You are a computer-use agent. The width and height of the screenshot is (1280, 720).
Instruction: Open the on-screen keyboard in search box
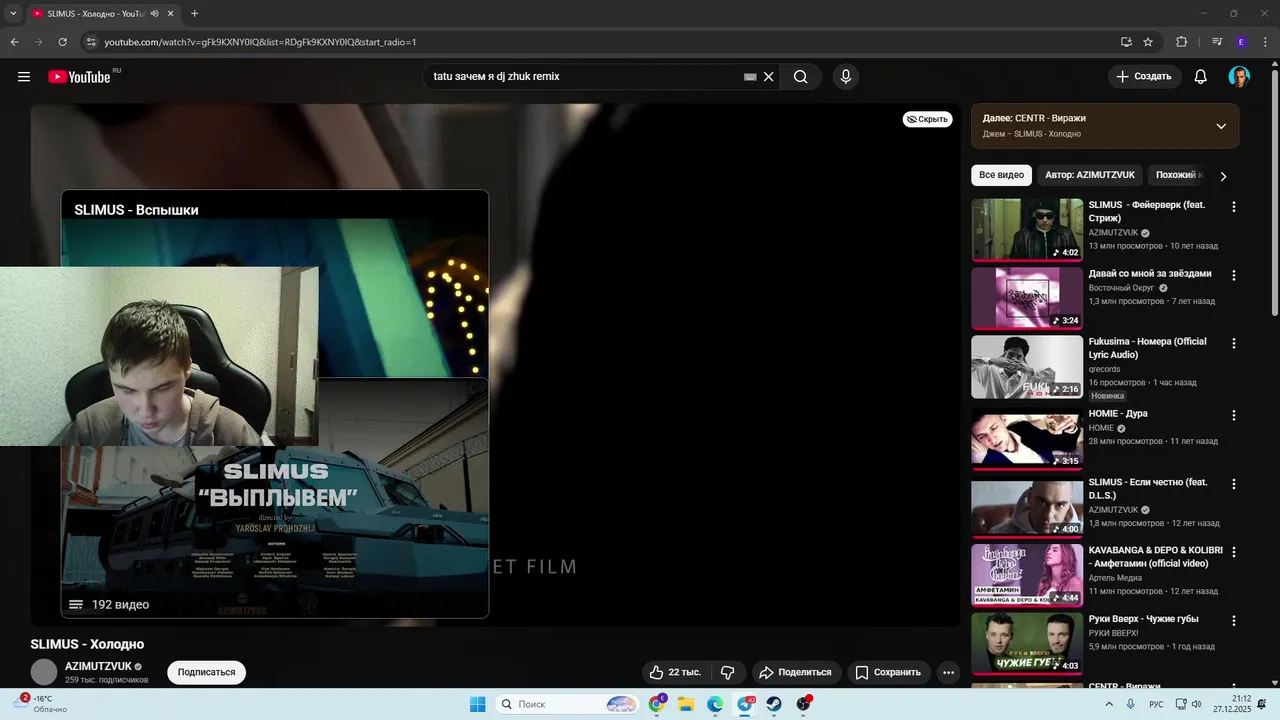tap(750, 77)
